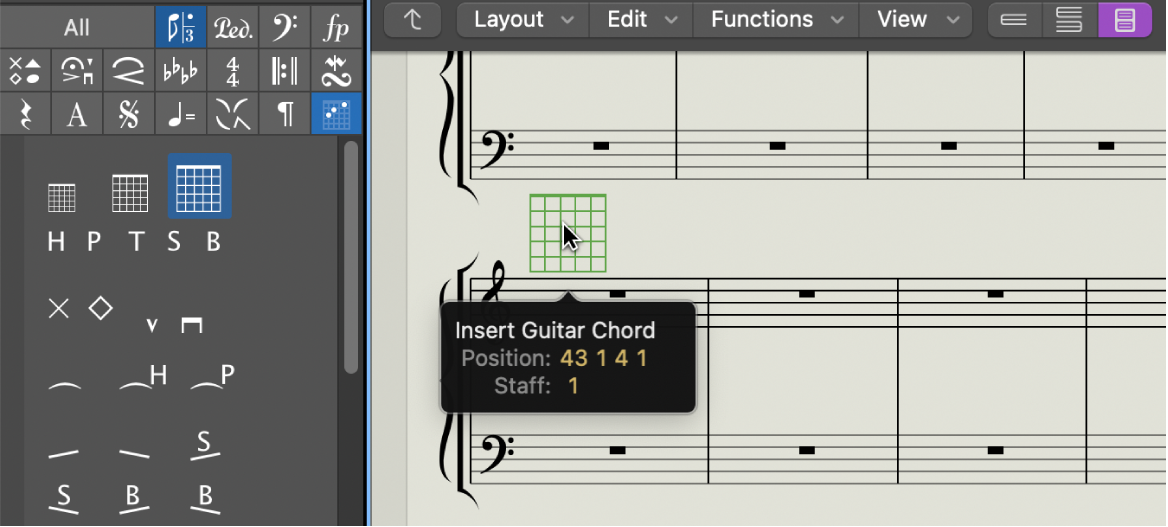
Task: Select the smallest chord grid symbol
Action: tap(62, 197)
